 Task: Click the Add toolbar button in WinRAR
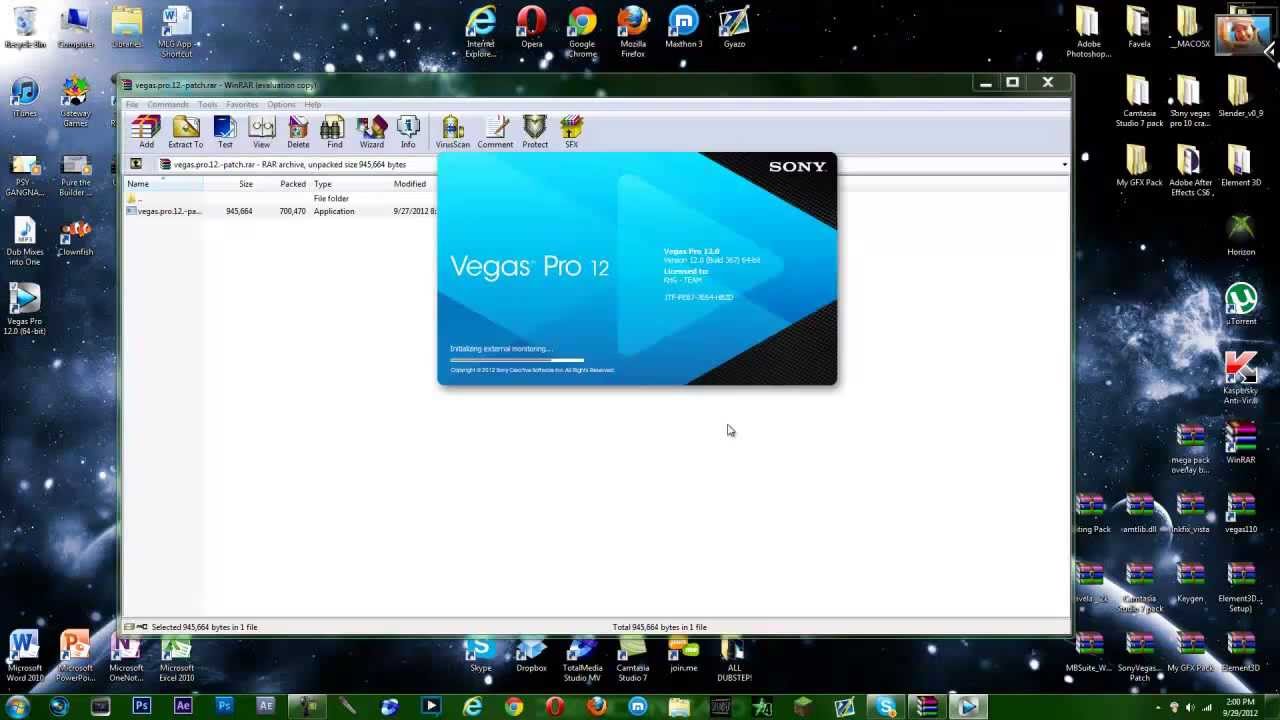click(146, 132)
